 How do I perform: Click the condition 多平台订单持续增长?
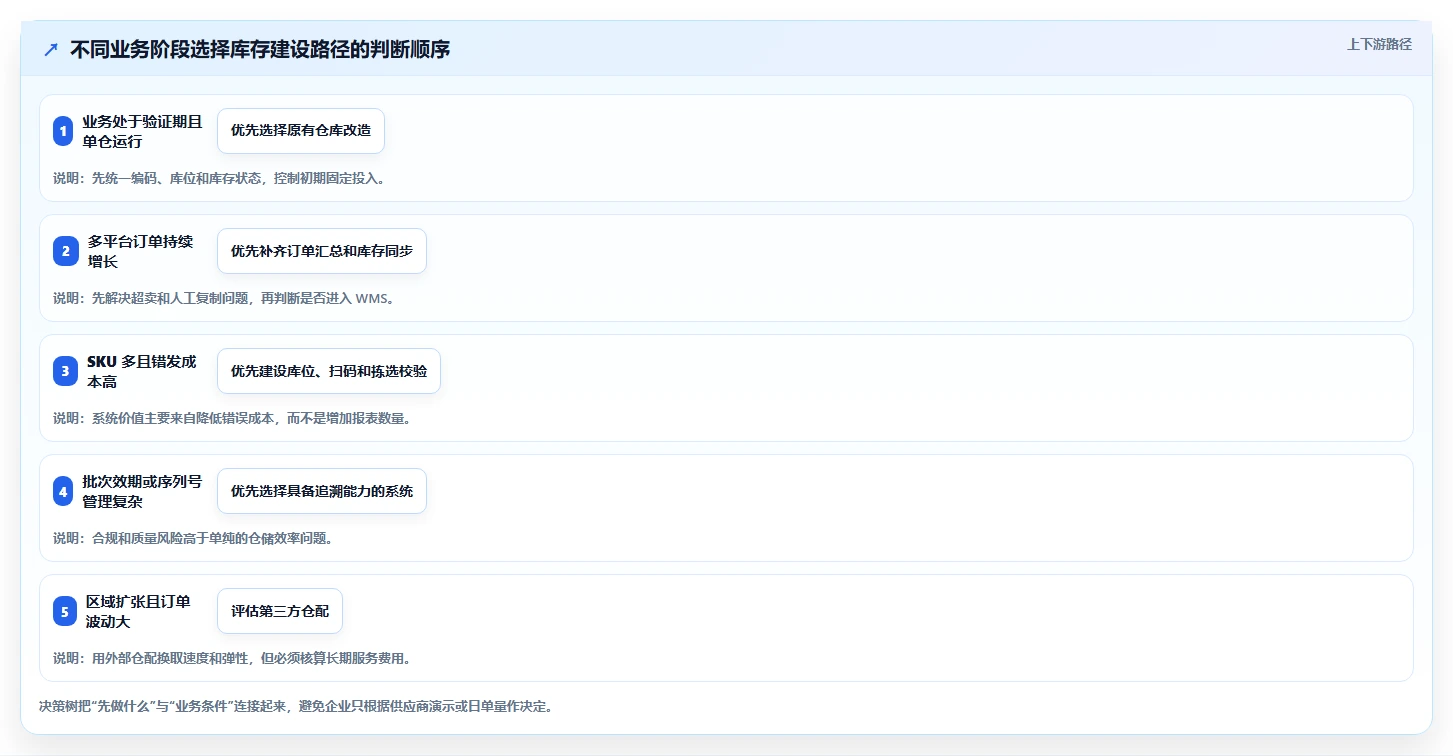point(140,251)
